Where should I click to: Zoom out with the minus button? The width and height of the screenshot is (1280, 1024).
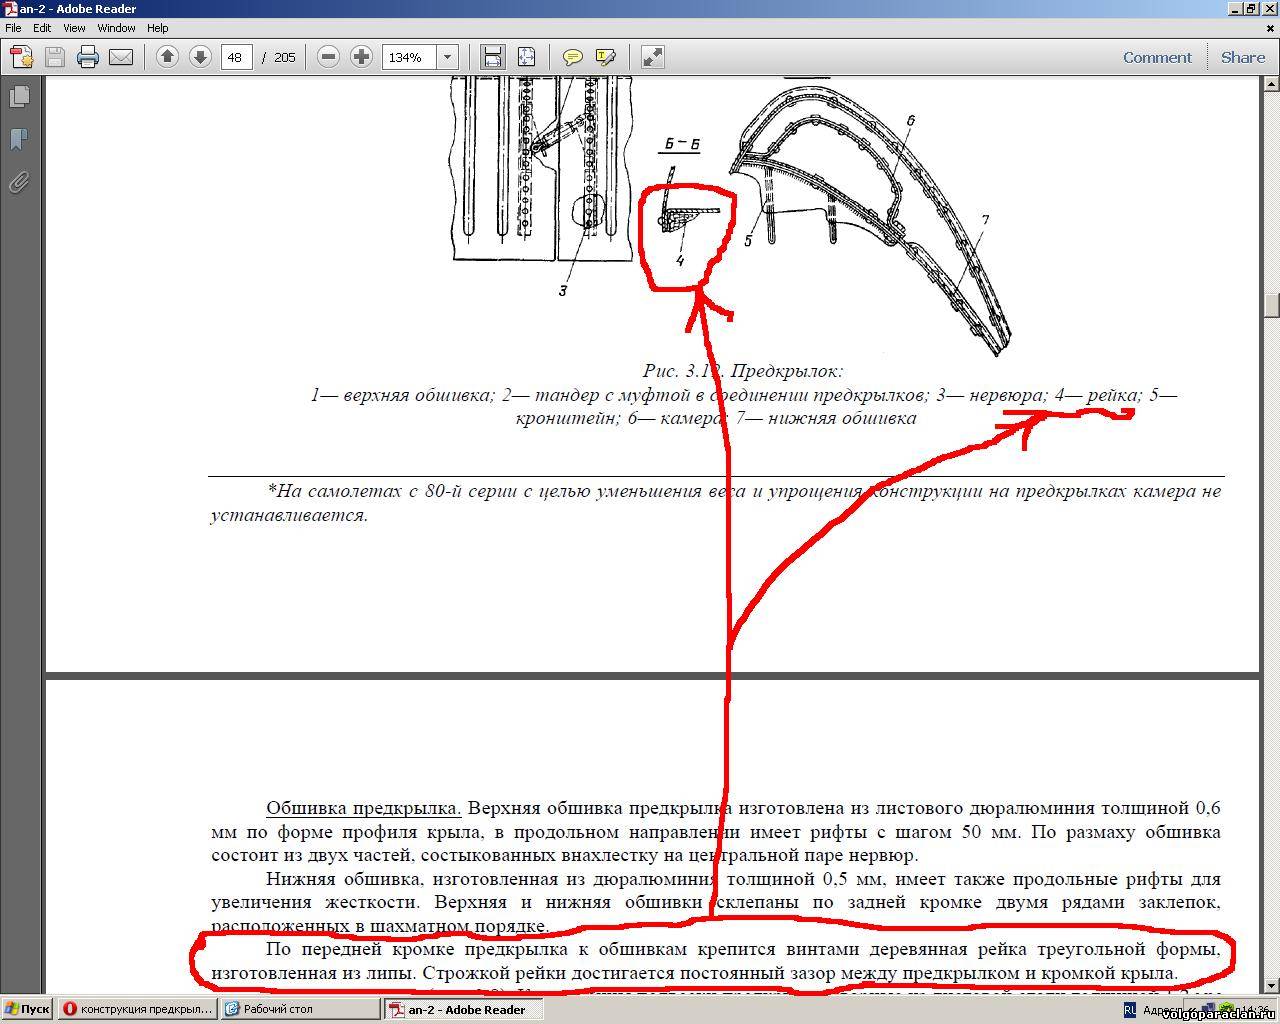coord(328,57)
